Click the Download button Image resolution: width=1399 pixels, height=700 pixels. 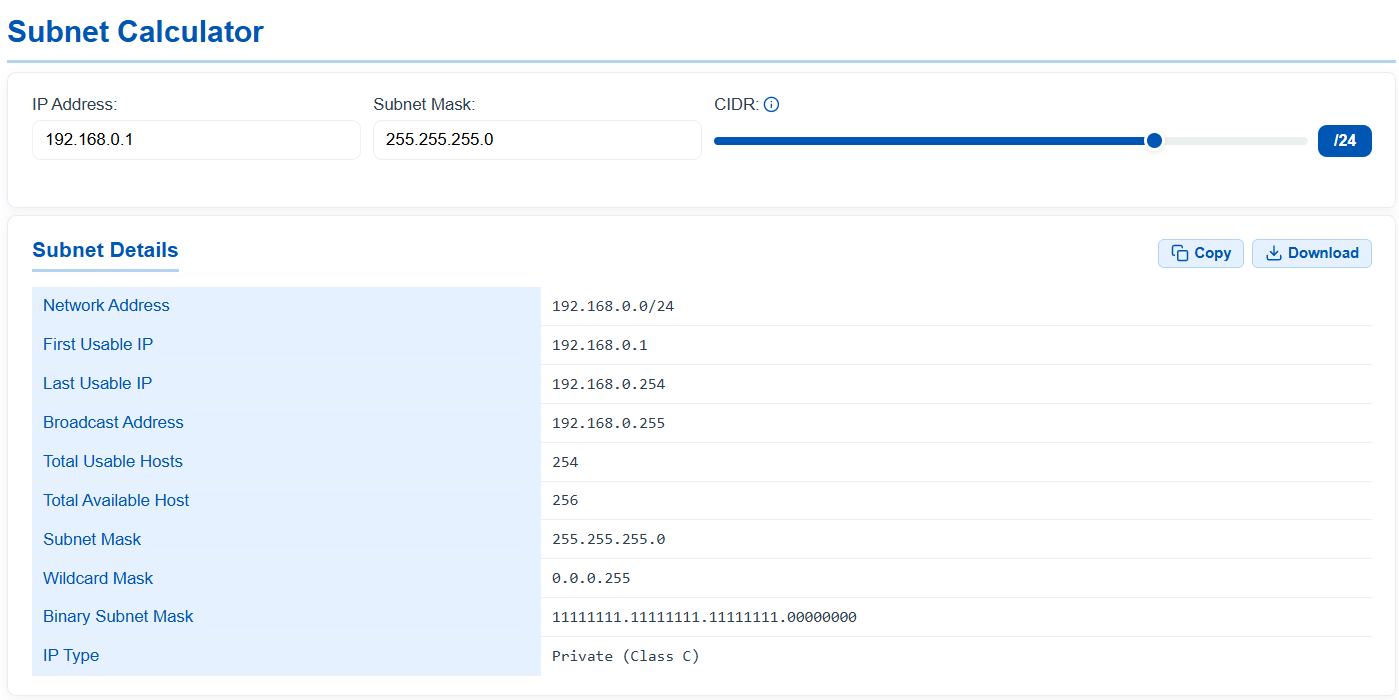pyautogui.click(x=1312, y=253)
